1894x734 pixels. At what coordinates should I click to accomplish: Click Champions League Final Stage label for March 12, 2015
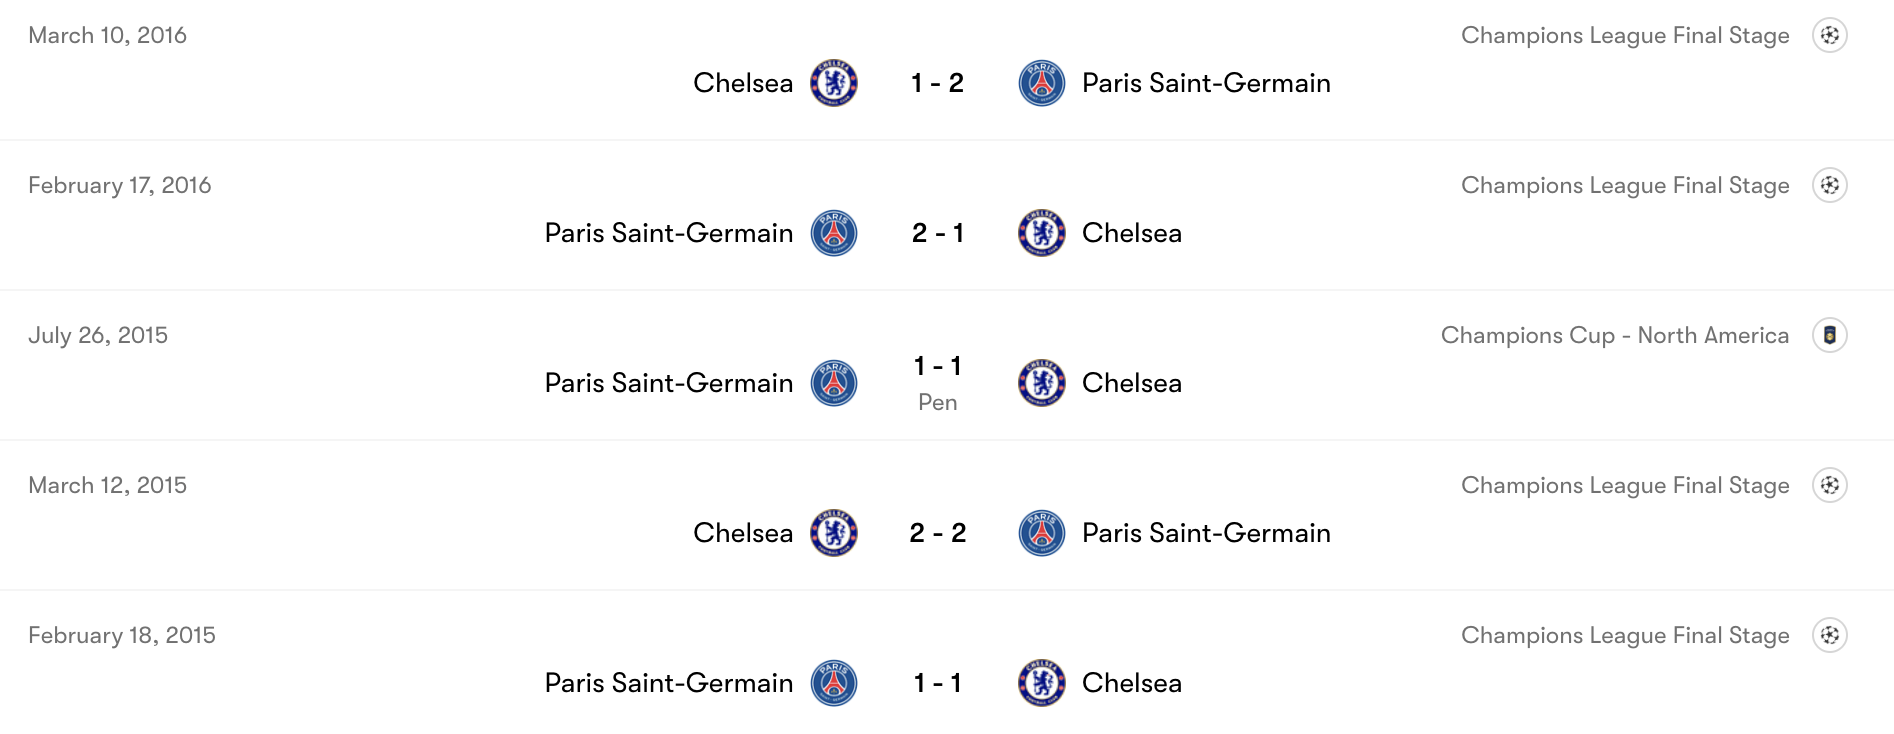coord(1625,486)
